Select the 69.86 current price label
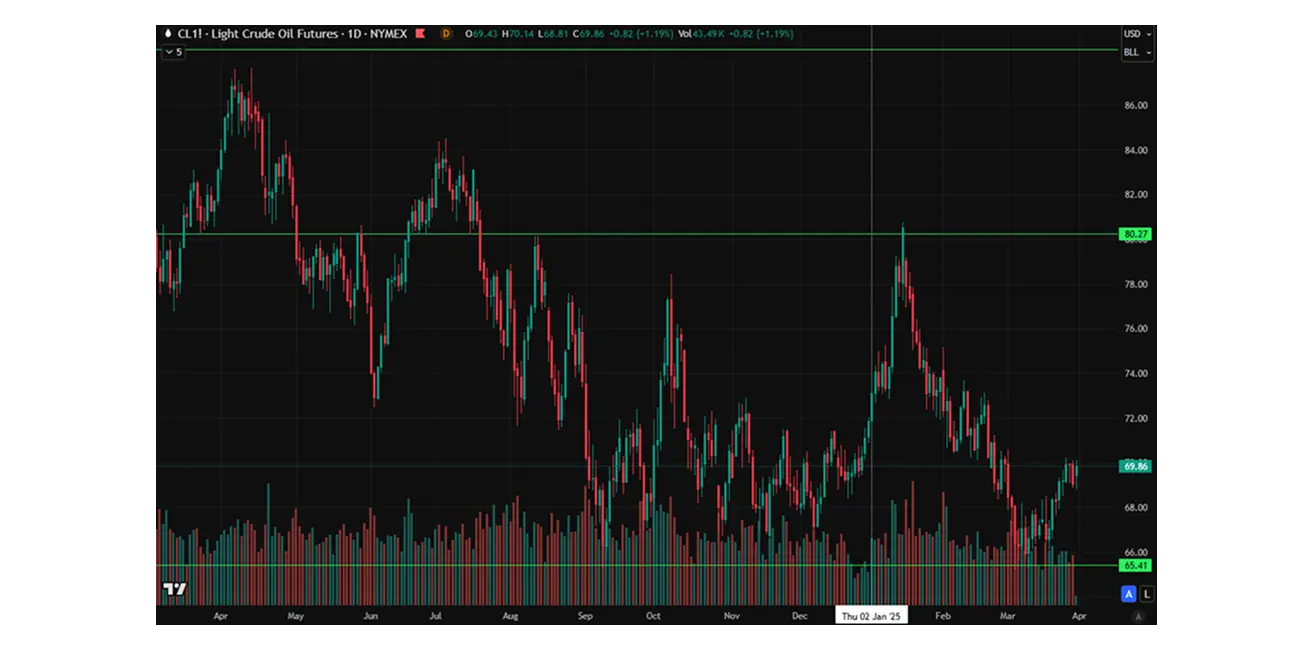This screenshot has height=650, width=1312. pos(1136,466)
